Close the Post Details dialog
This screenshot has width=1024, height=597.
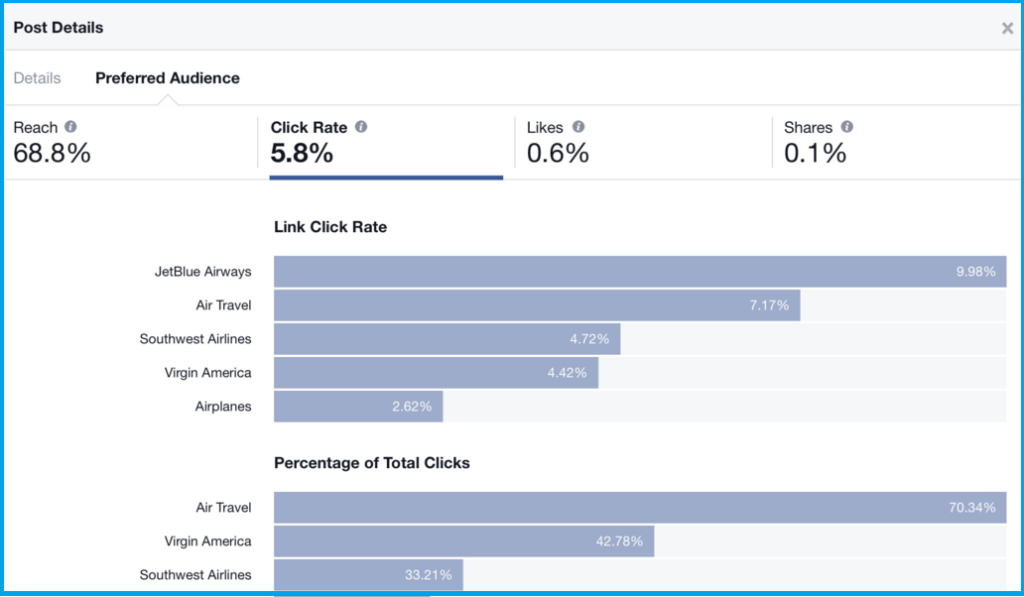1007,28
